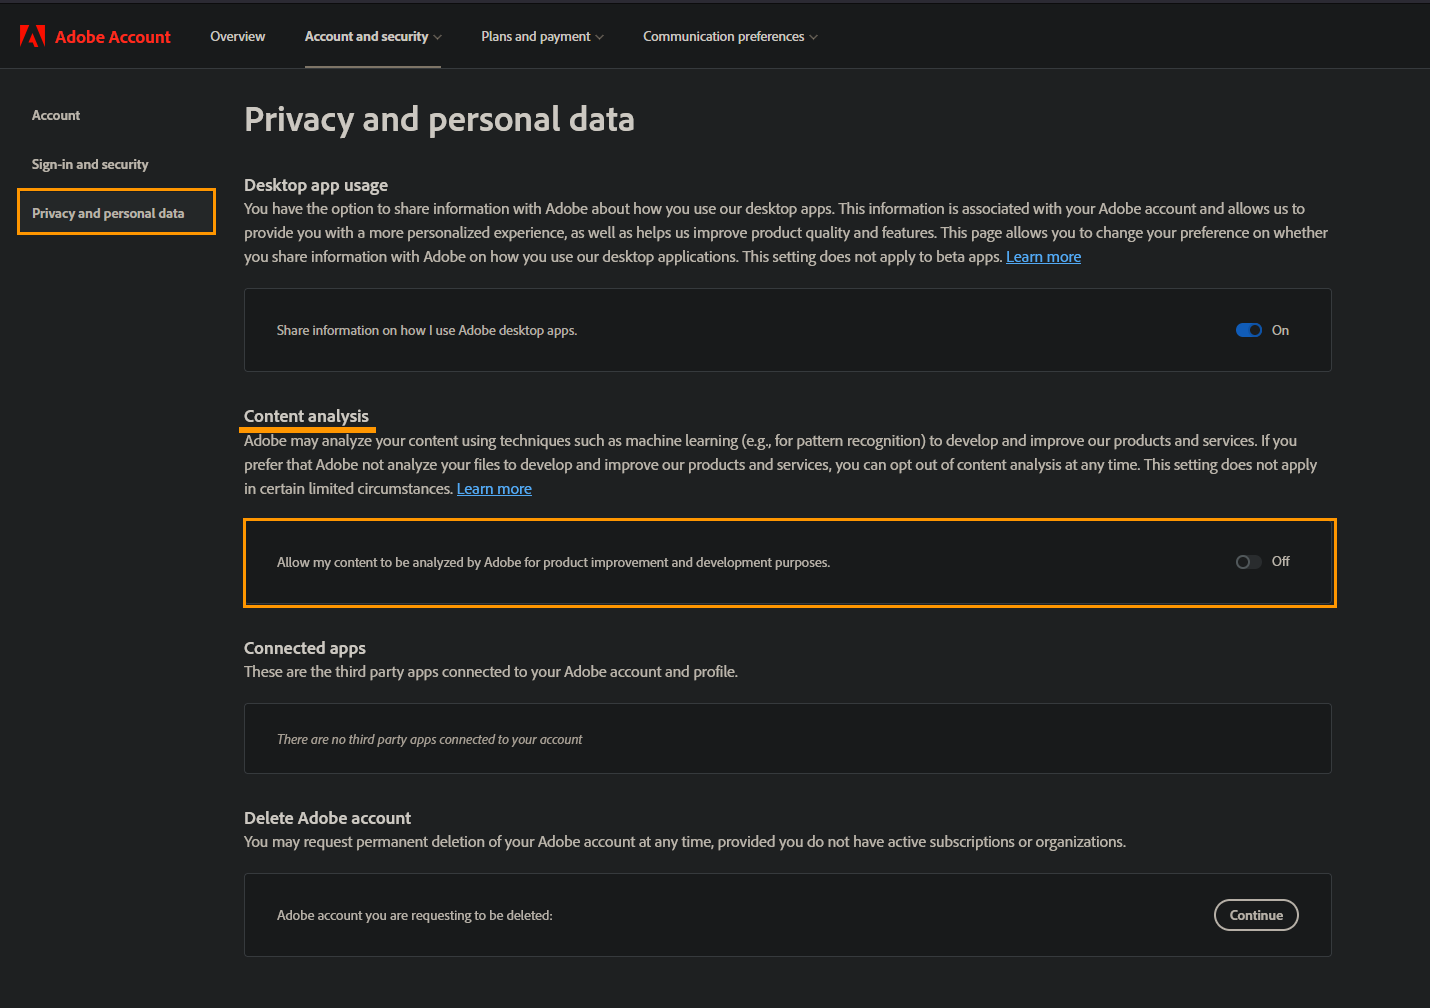
Task: Click 'Share information on how I use Adobe desktop apps' text
Action: coord(427,330)
